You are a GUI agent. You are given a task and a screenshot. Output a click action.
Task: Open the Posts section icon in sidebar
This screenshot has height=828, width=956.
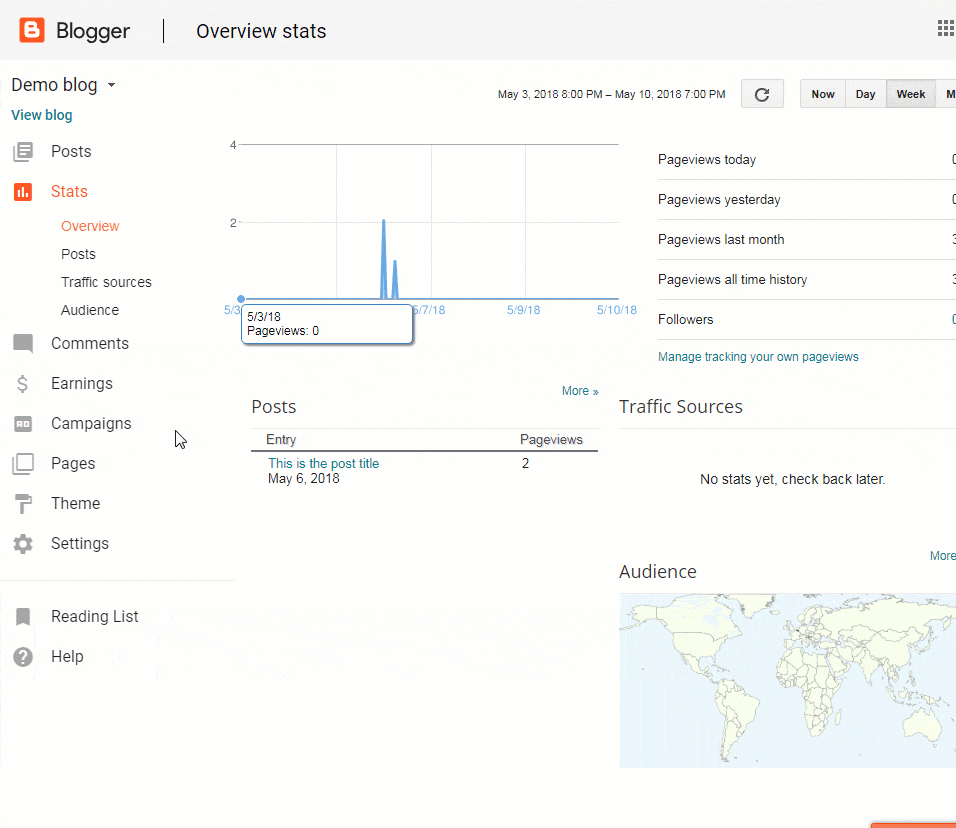pos(22,151)
